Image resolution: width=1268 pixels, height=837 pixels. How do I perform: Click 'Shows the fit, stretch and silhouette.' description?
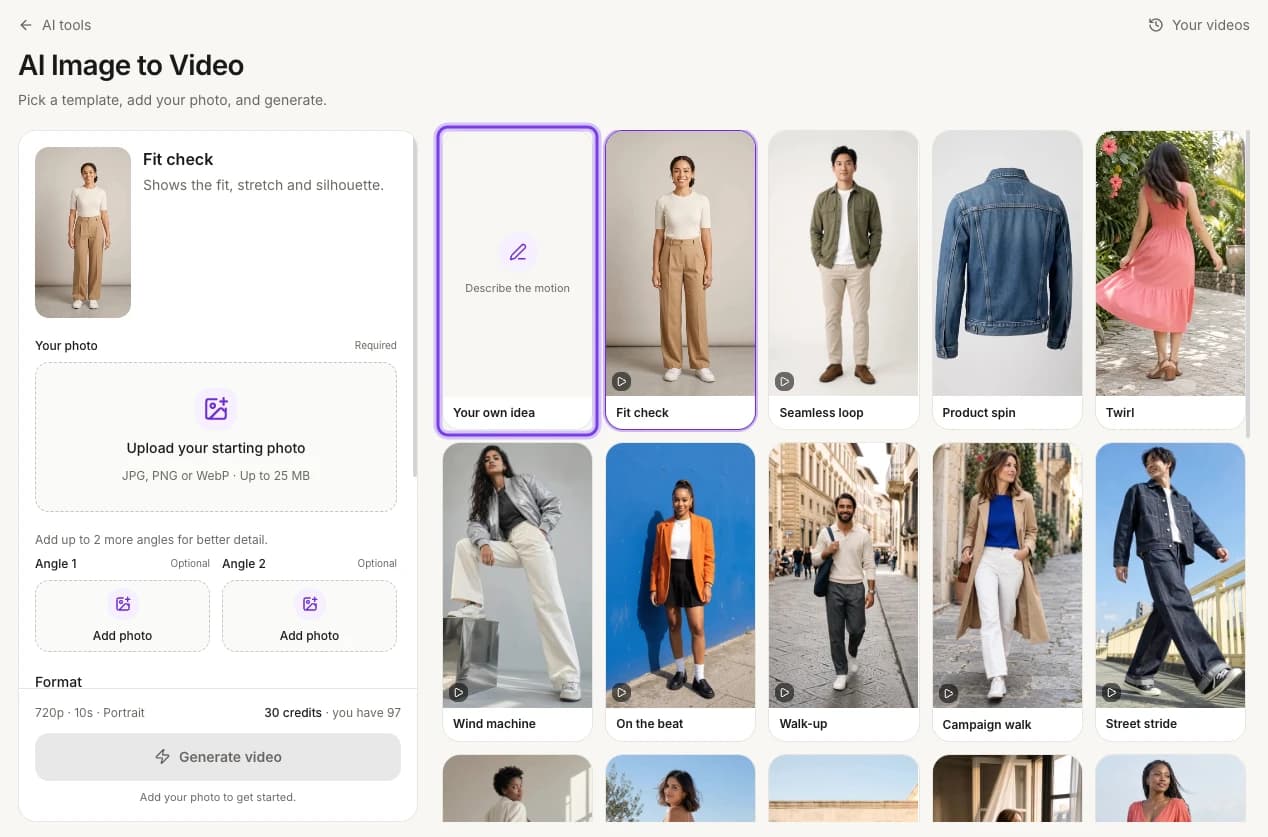263,185
